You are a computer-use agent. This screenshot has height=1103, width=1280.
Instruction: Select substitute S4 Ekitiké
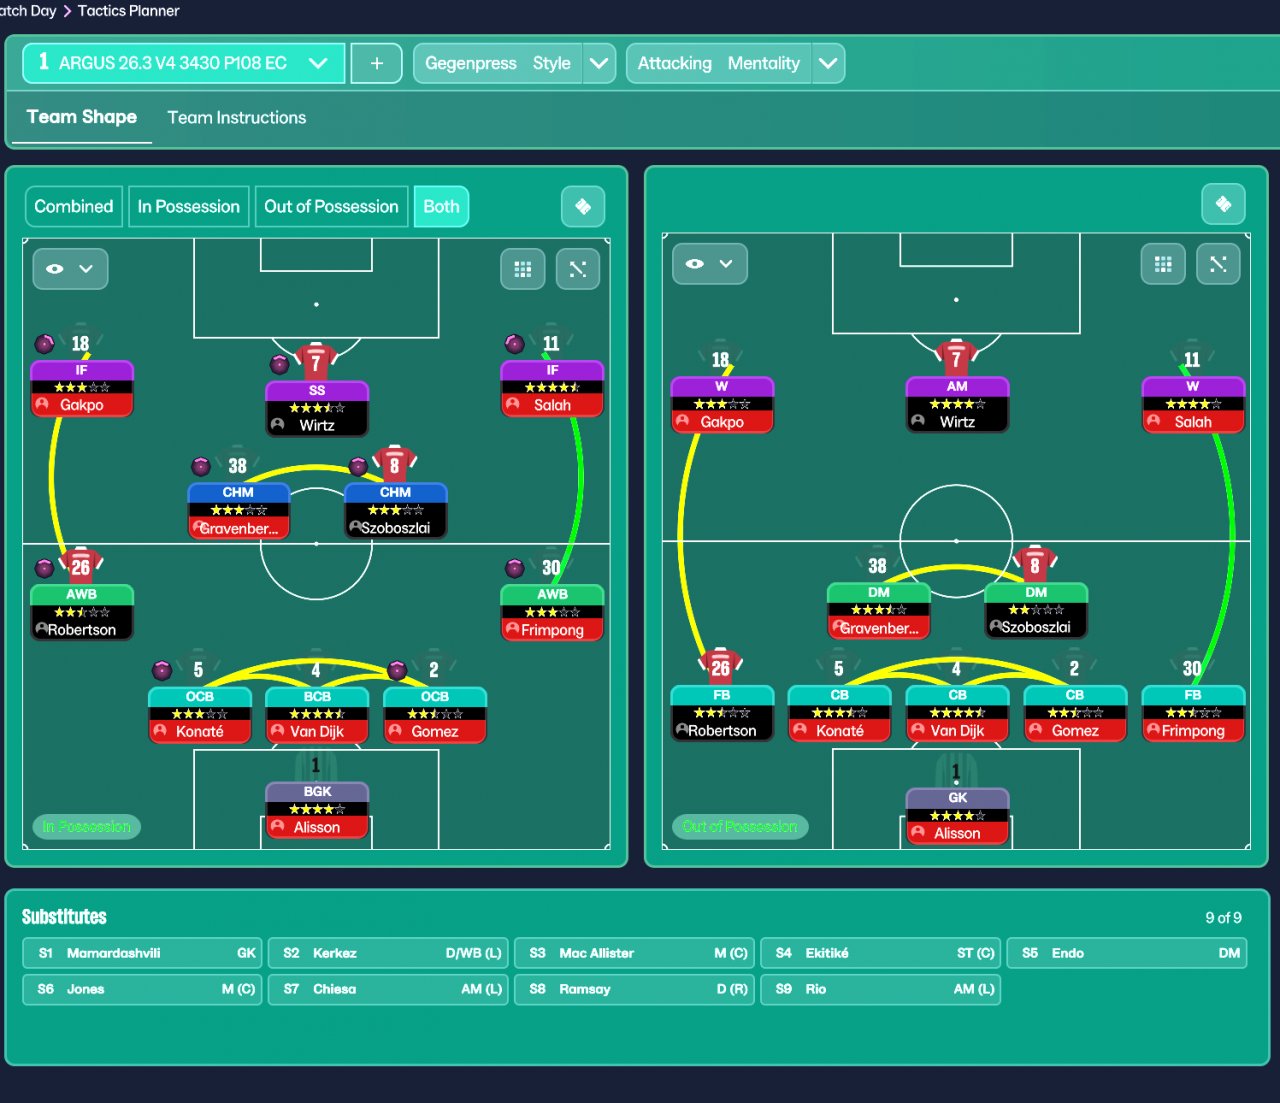pyautogui.click(x=880, y=953)
